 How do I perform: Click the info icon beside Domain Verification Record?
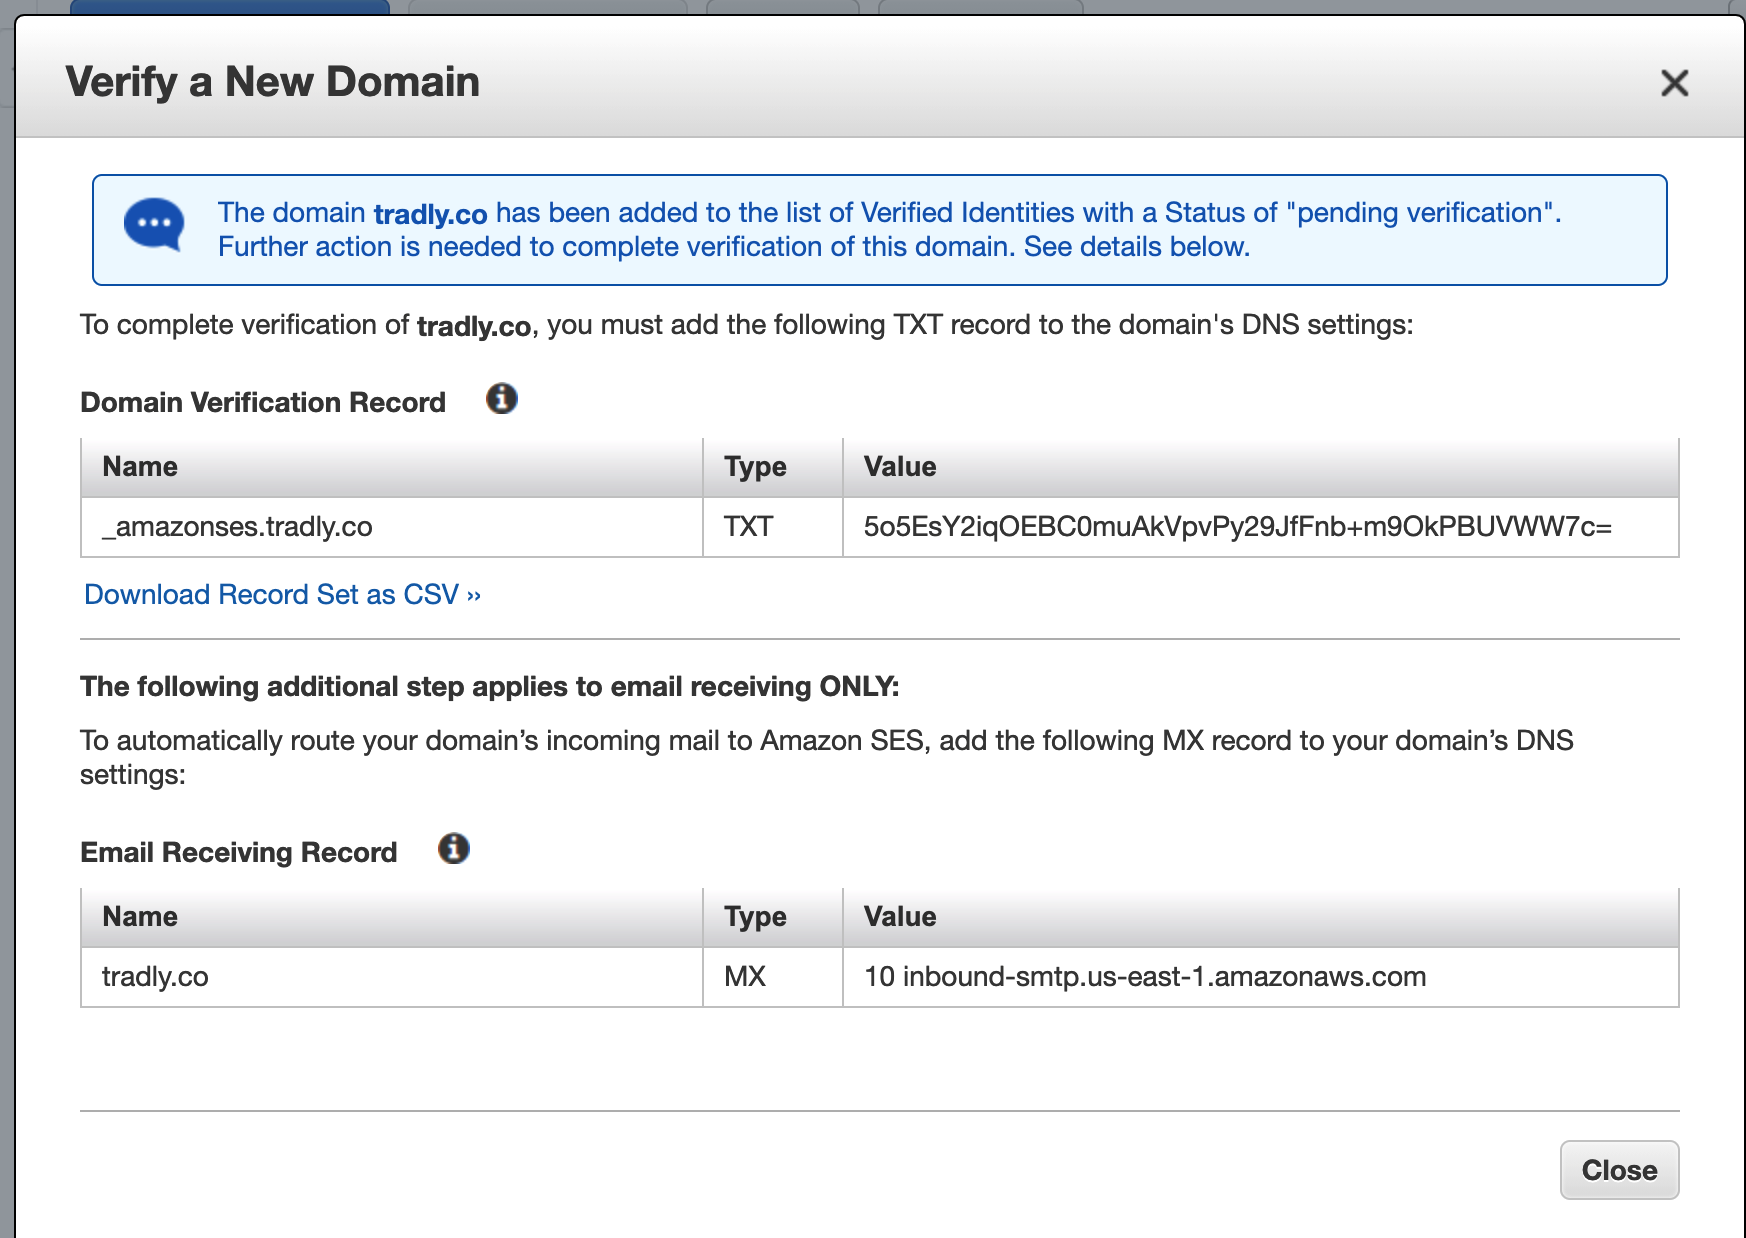(502, 398)
